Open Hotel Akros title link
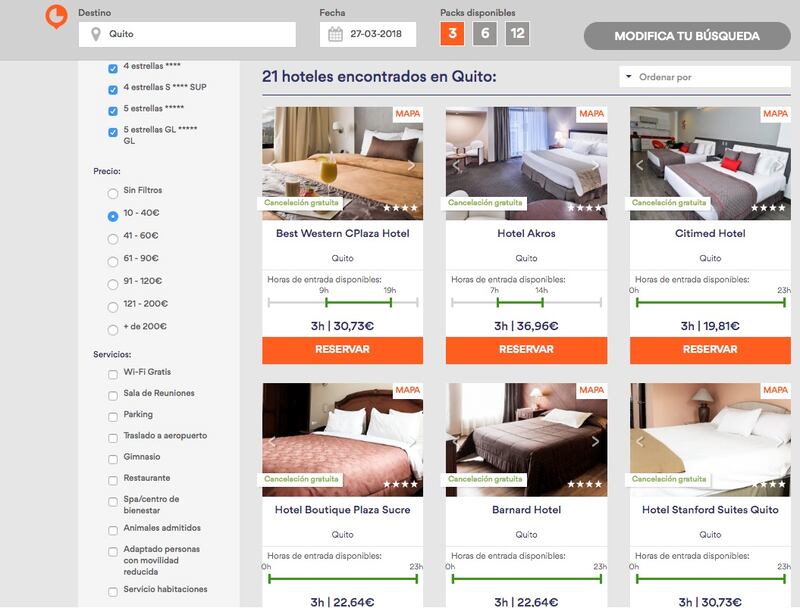This screenshot has height=608, width=800. (527, 234)
